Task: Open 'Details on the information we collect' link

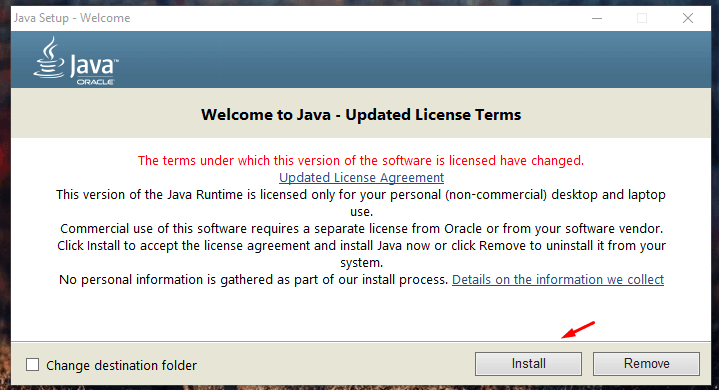Action: tap(558, 280)
